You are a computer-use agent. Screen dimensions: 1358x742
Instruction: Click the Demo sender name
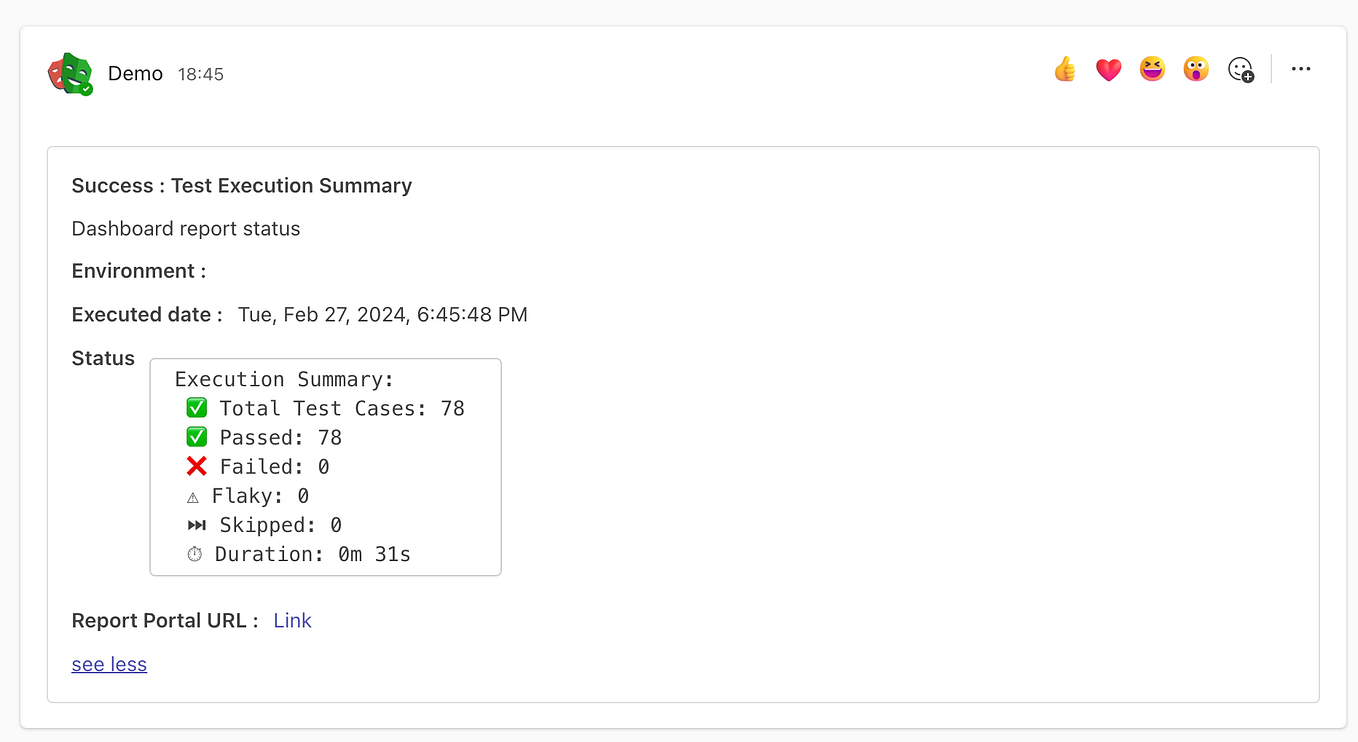[135, 74]
